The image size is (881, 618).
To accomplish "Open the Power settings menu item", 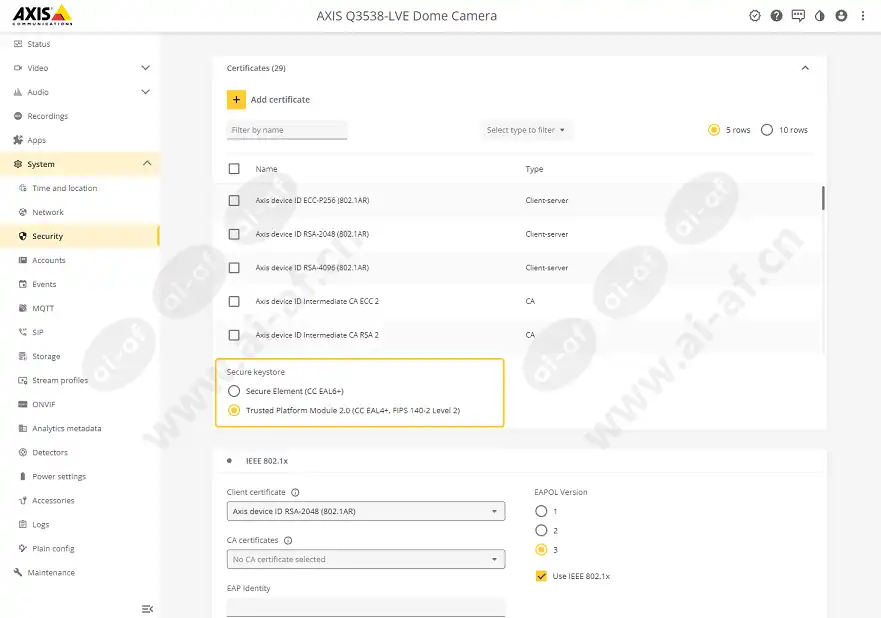I will pyautogui.click(x=59, y=476).
